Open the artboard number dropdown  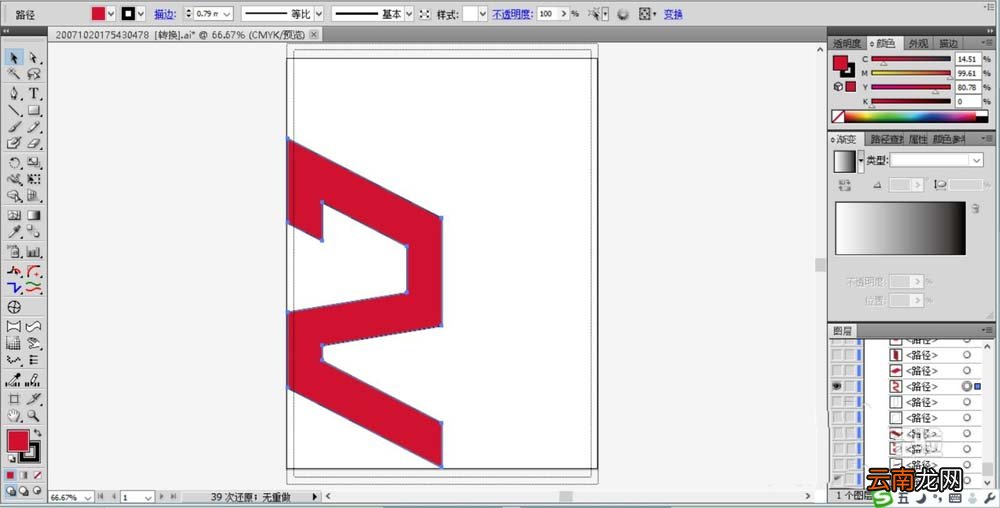(148, 497)
